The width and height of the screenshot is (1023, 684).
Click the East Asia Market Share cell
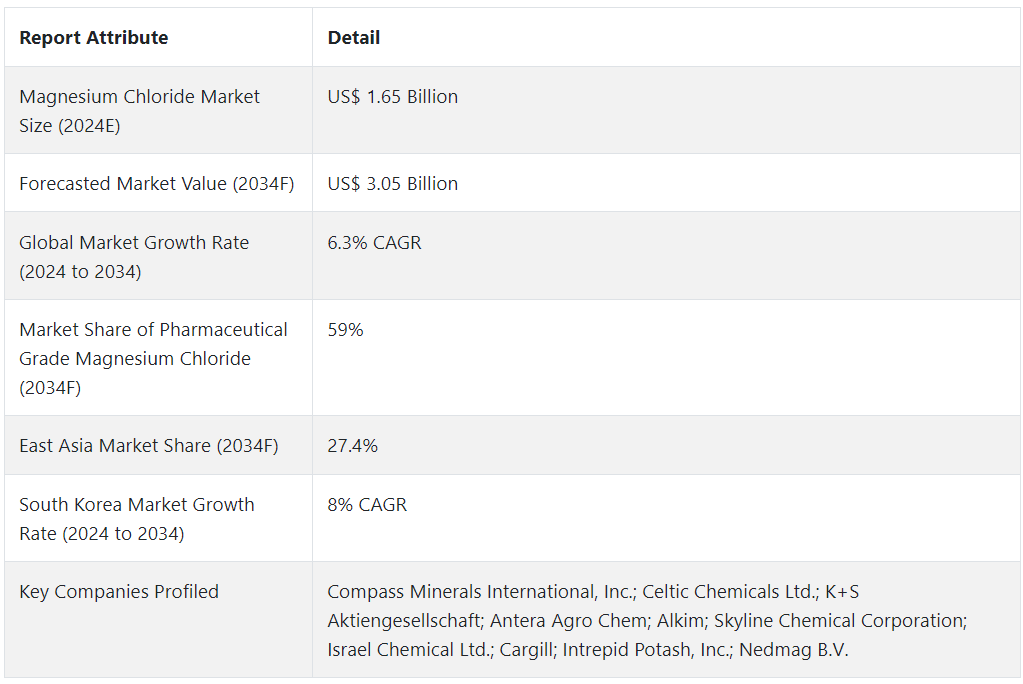click(149, 446)
